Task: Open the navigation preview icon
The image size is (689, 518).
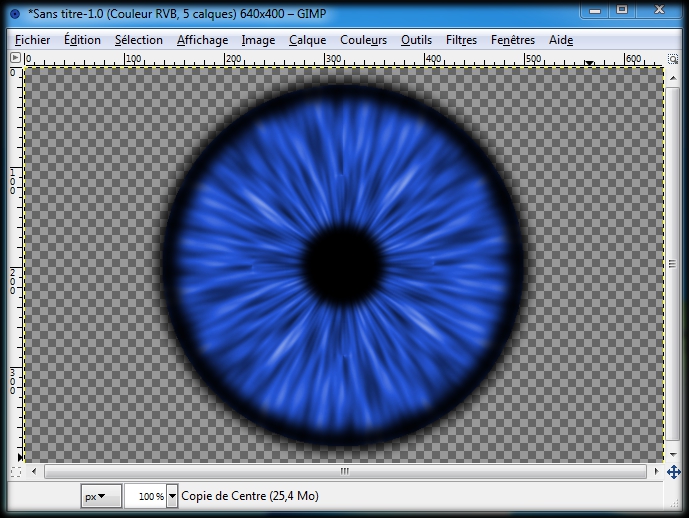Action: coord(673,471)
